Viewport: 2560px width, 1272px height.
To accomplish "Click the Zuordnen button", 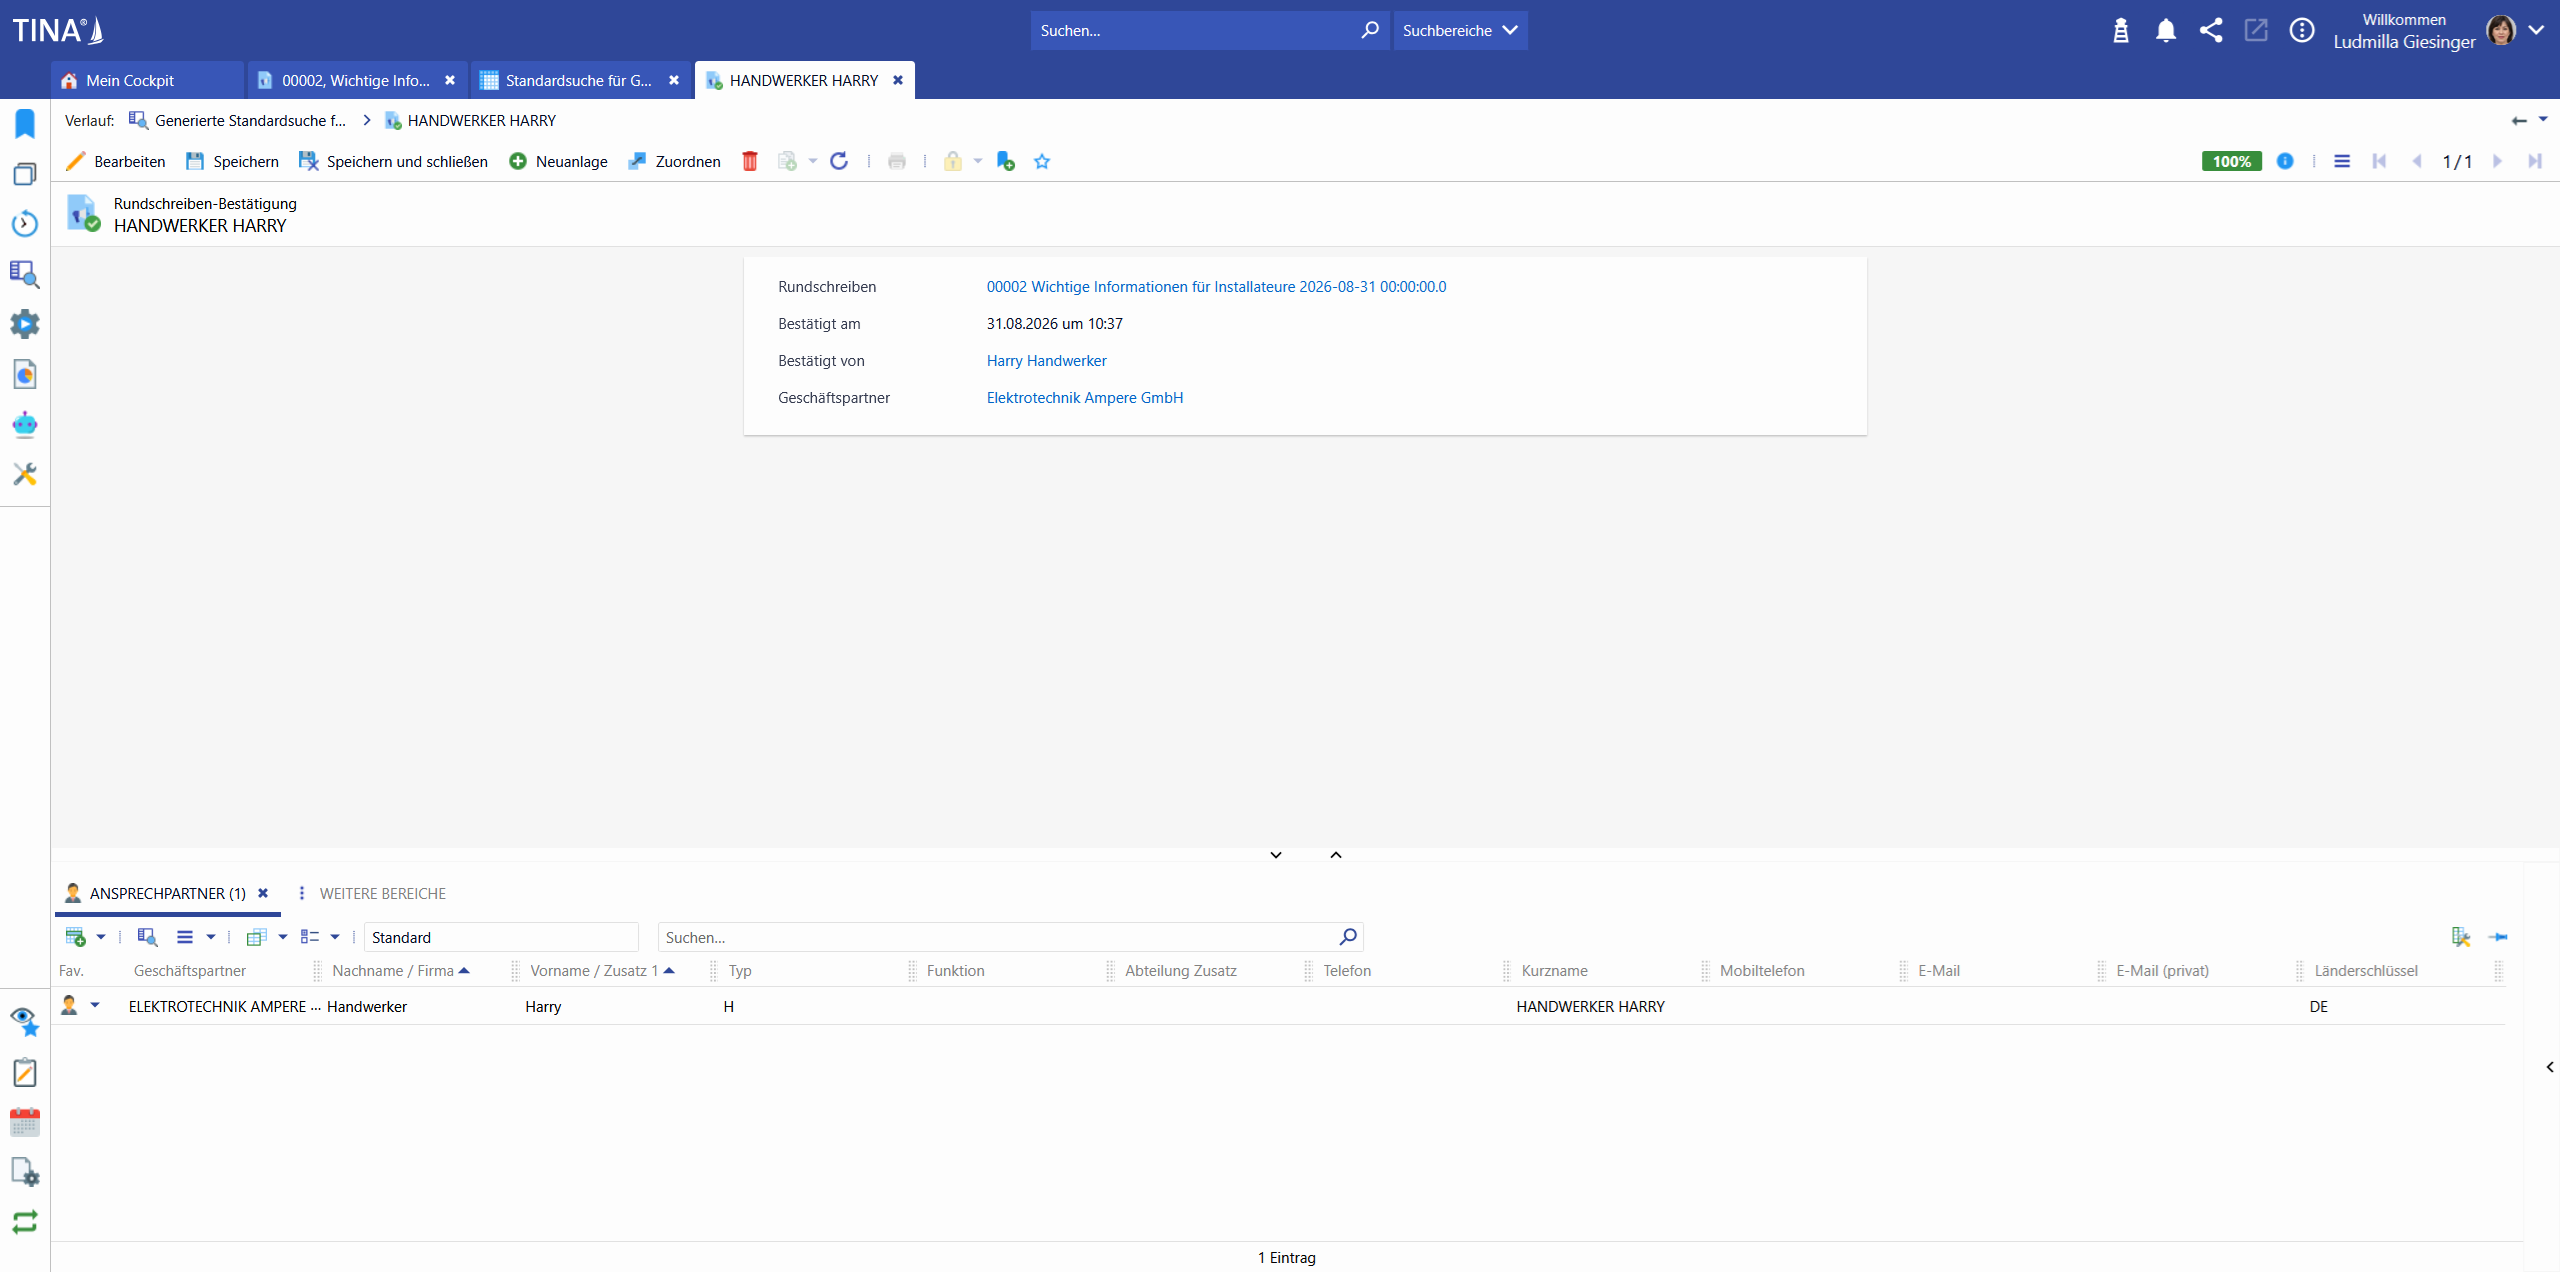I will click(674, 161).
